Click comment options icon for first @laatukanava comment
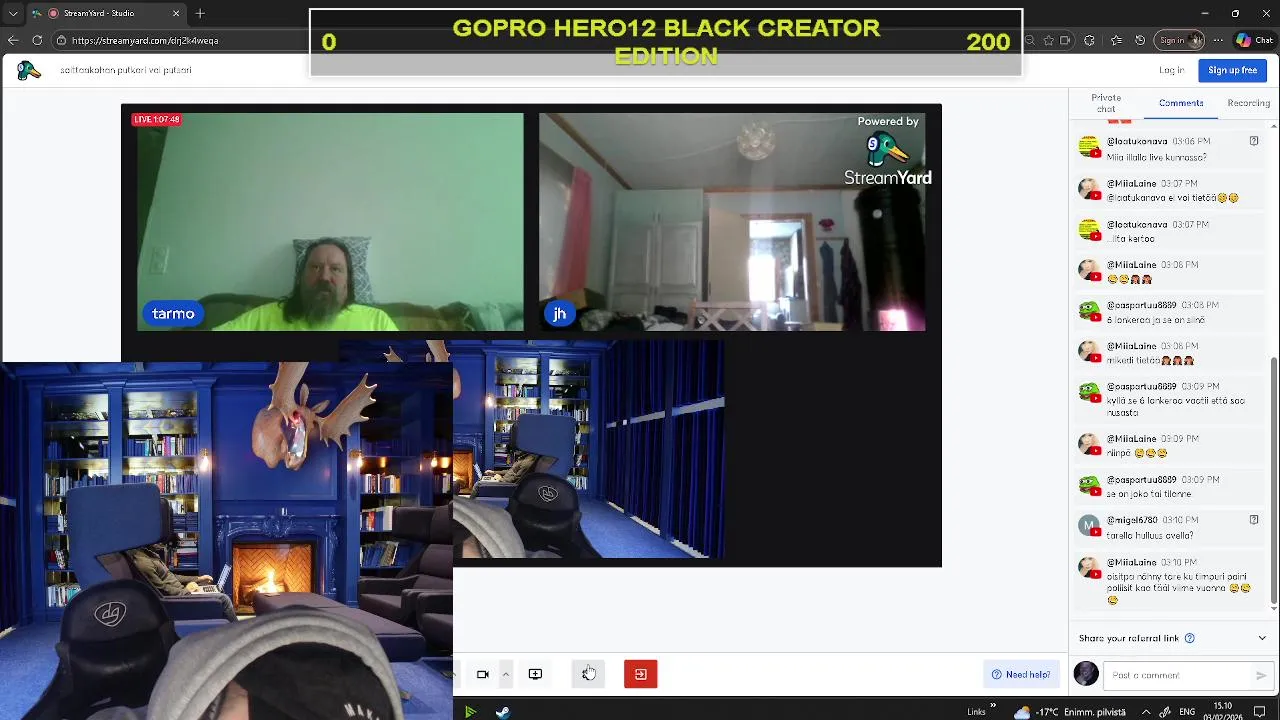Viewport: 1280px width, 720px height. (x=1254, y=141)
